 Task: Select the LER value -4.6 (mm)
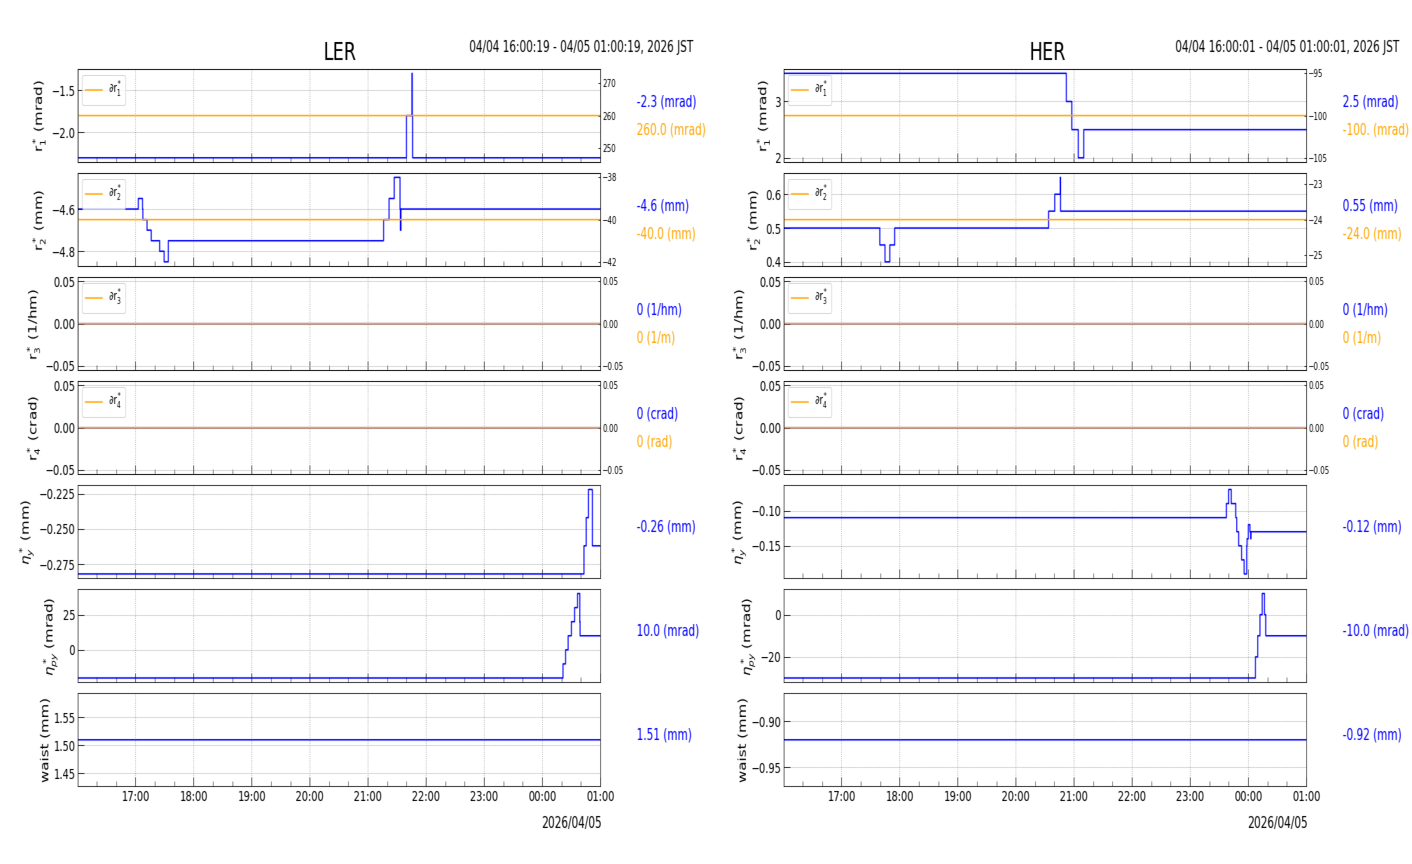[663, 206]
